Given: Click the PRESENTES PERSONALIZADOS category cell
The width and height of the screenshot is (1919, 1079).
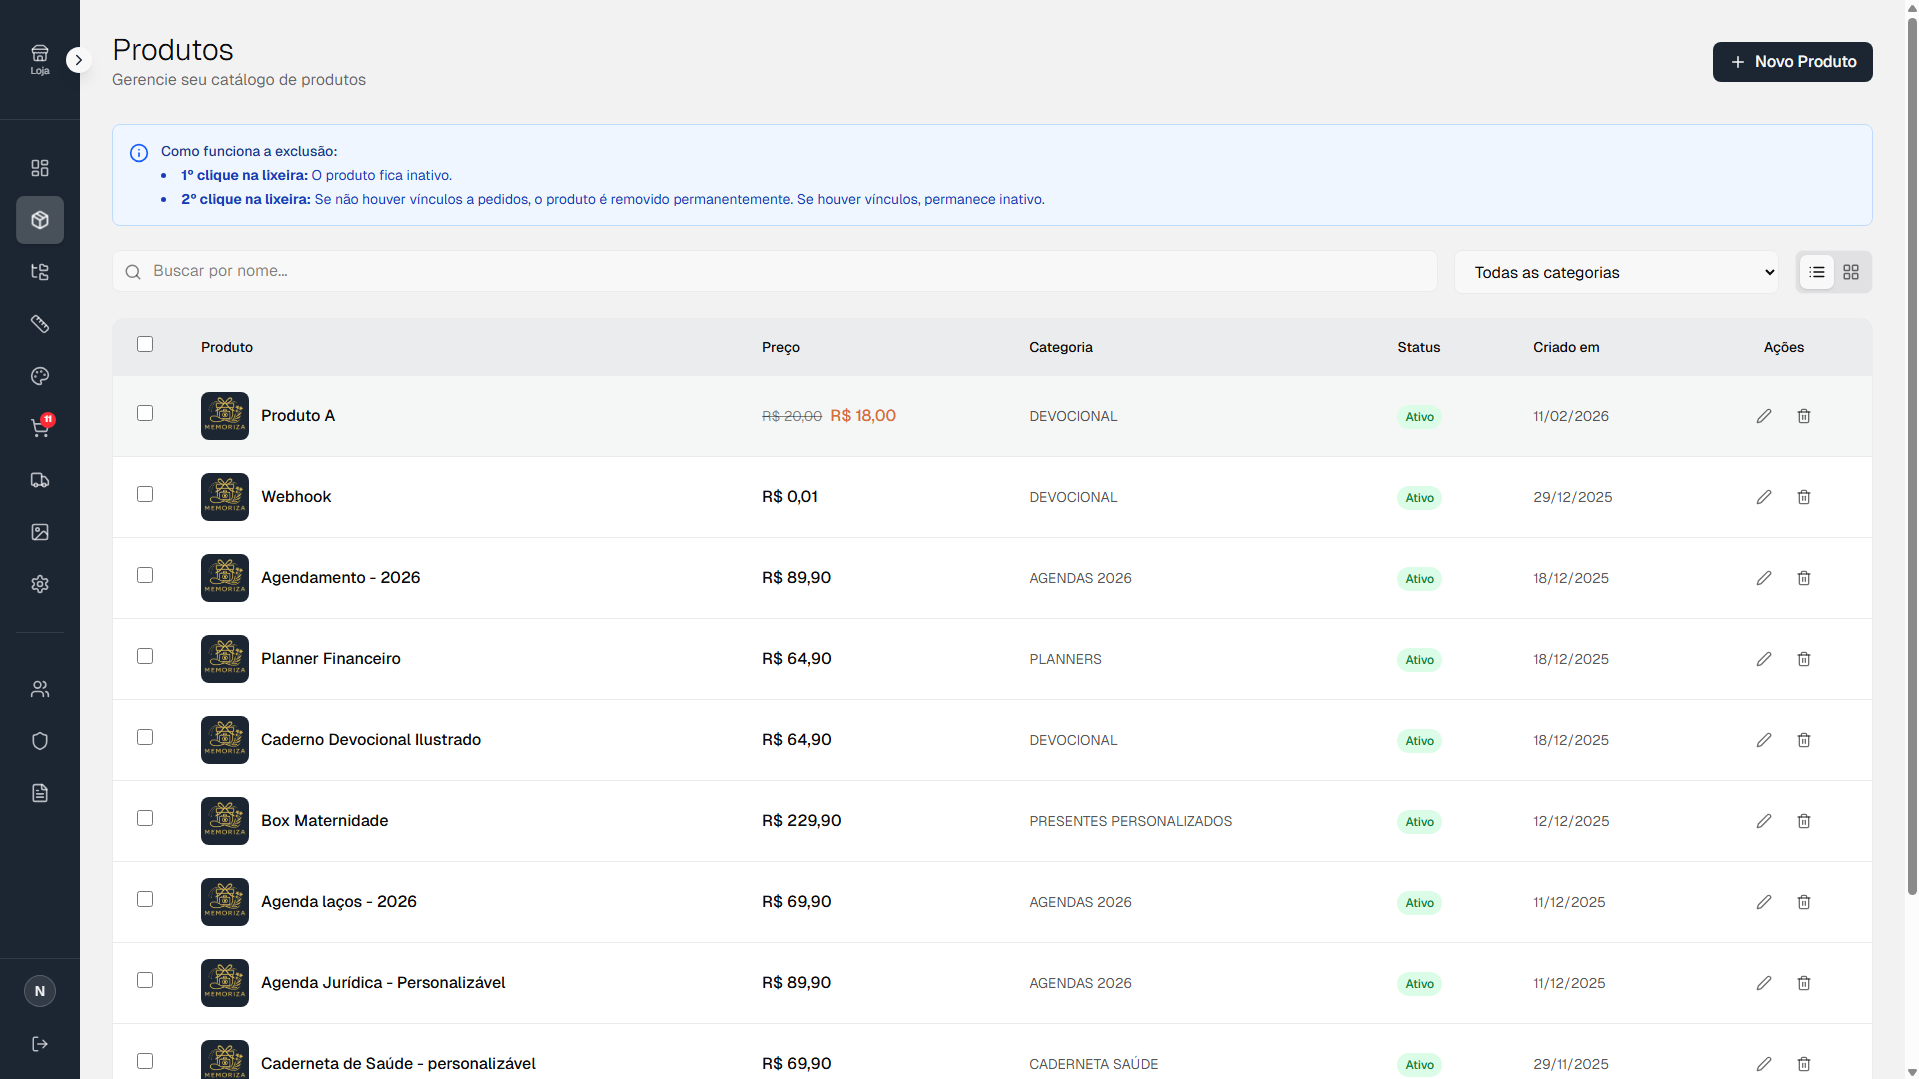Looking at the screenshot, I should [x=1131, y=821].
